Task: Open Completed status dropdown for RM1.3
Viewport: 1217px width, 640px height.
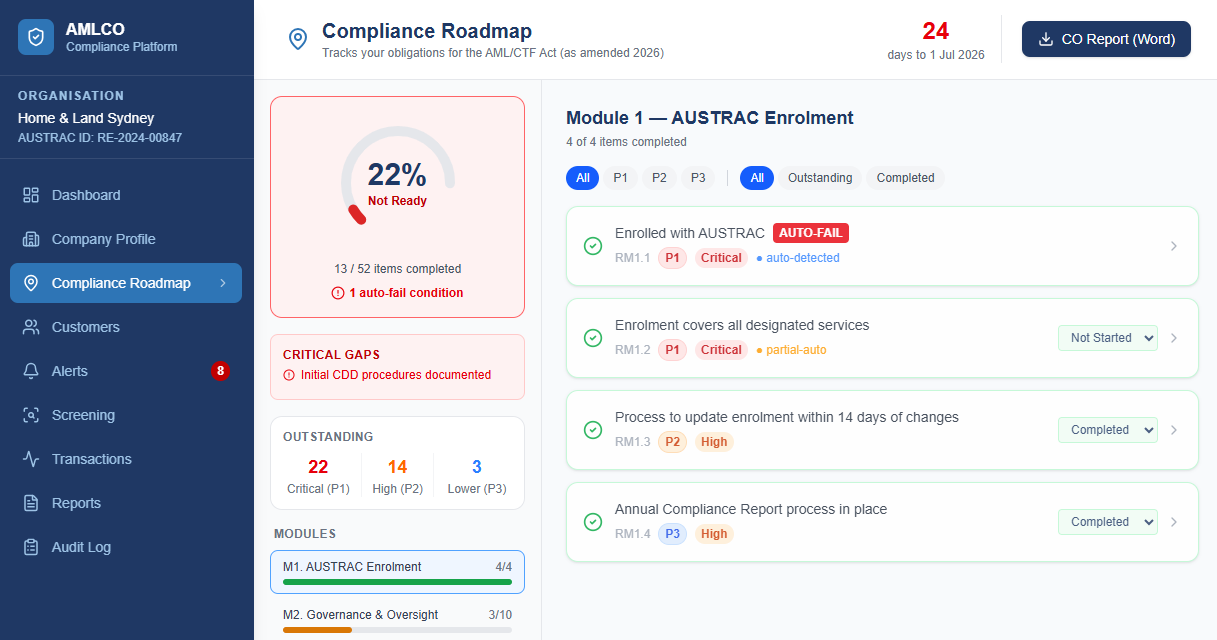Action: (1107, 430)
